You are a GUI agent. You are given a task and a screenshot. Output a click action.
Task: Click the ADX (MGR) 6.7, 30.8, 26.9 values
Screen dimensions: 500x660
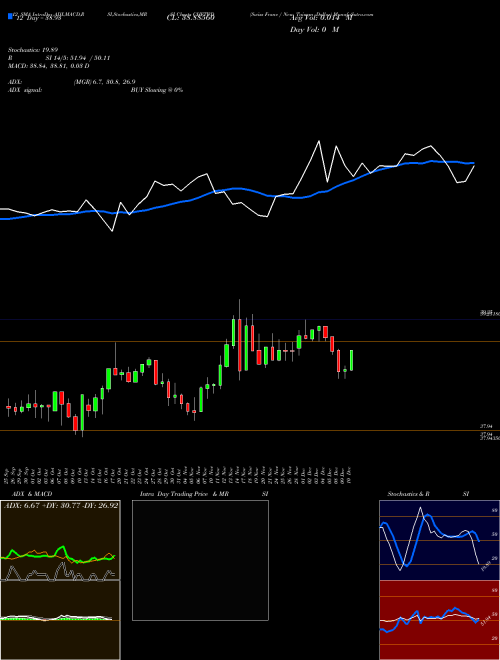(104, 82)
